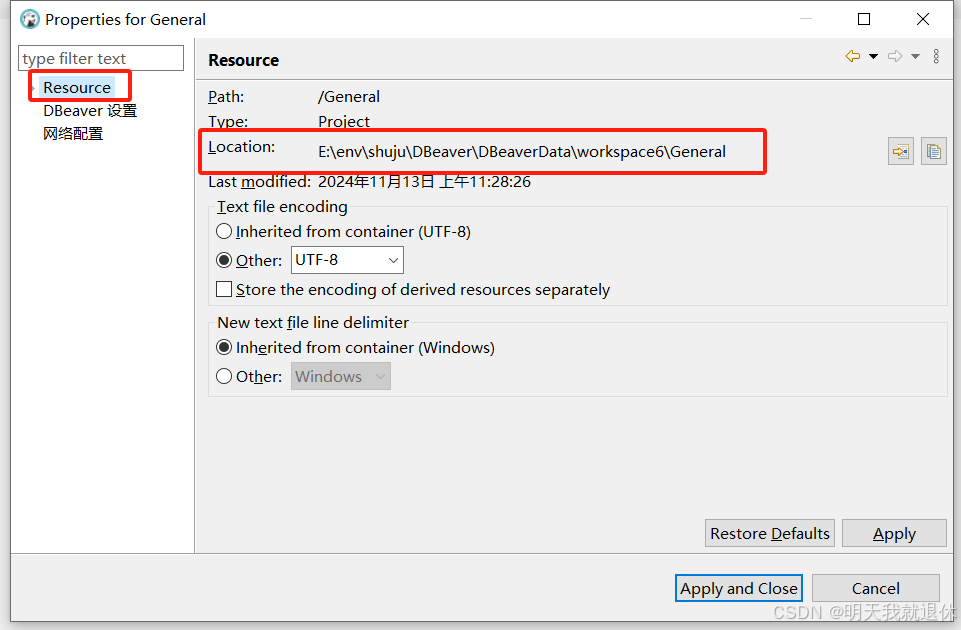Maximize the Properties dialog window

tap(864, 20)
